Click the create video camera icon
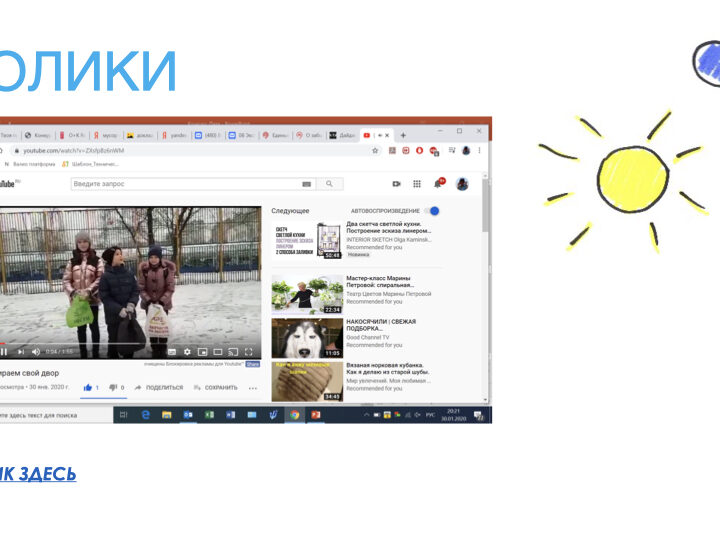Screen dimensions: 720x540 pyautogui.click(x=396, y=184)
